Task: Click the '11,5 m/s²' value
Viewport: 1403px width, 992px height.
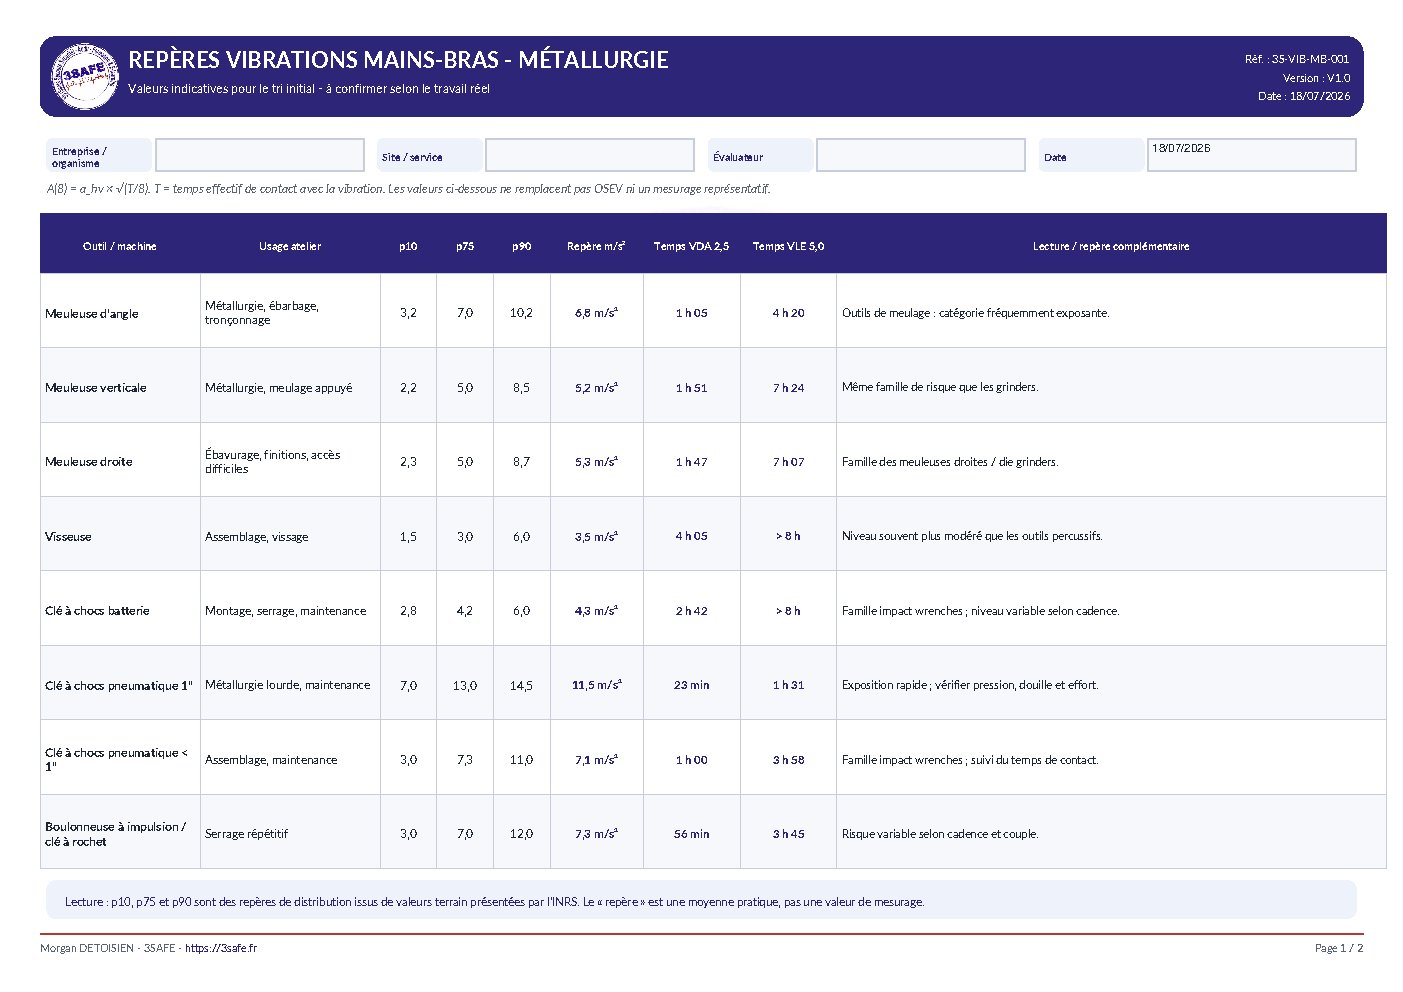Action: 596,685
